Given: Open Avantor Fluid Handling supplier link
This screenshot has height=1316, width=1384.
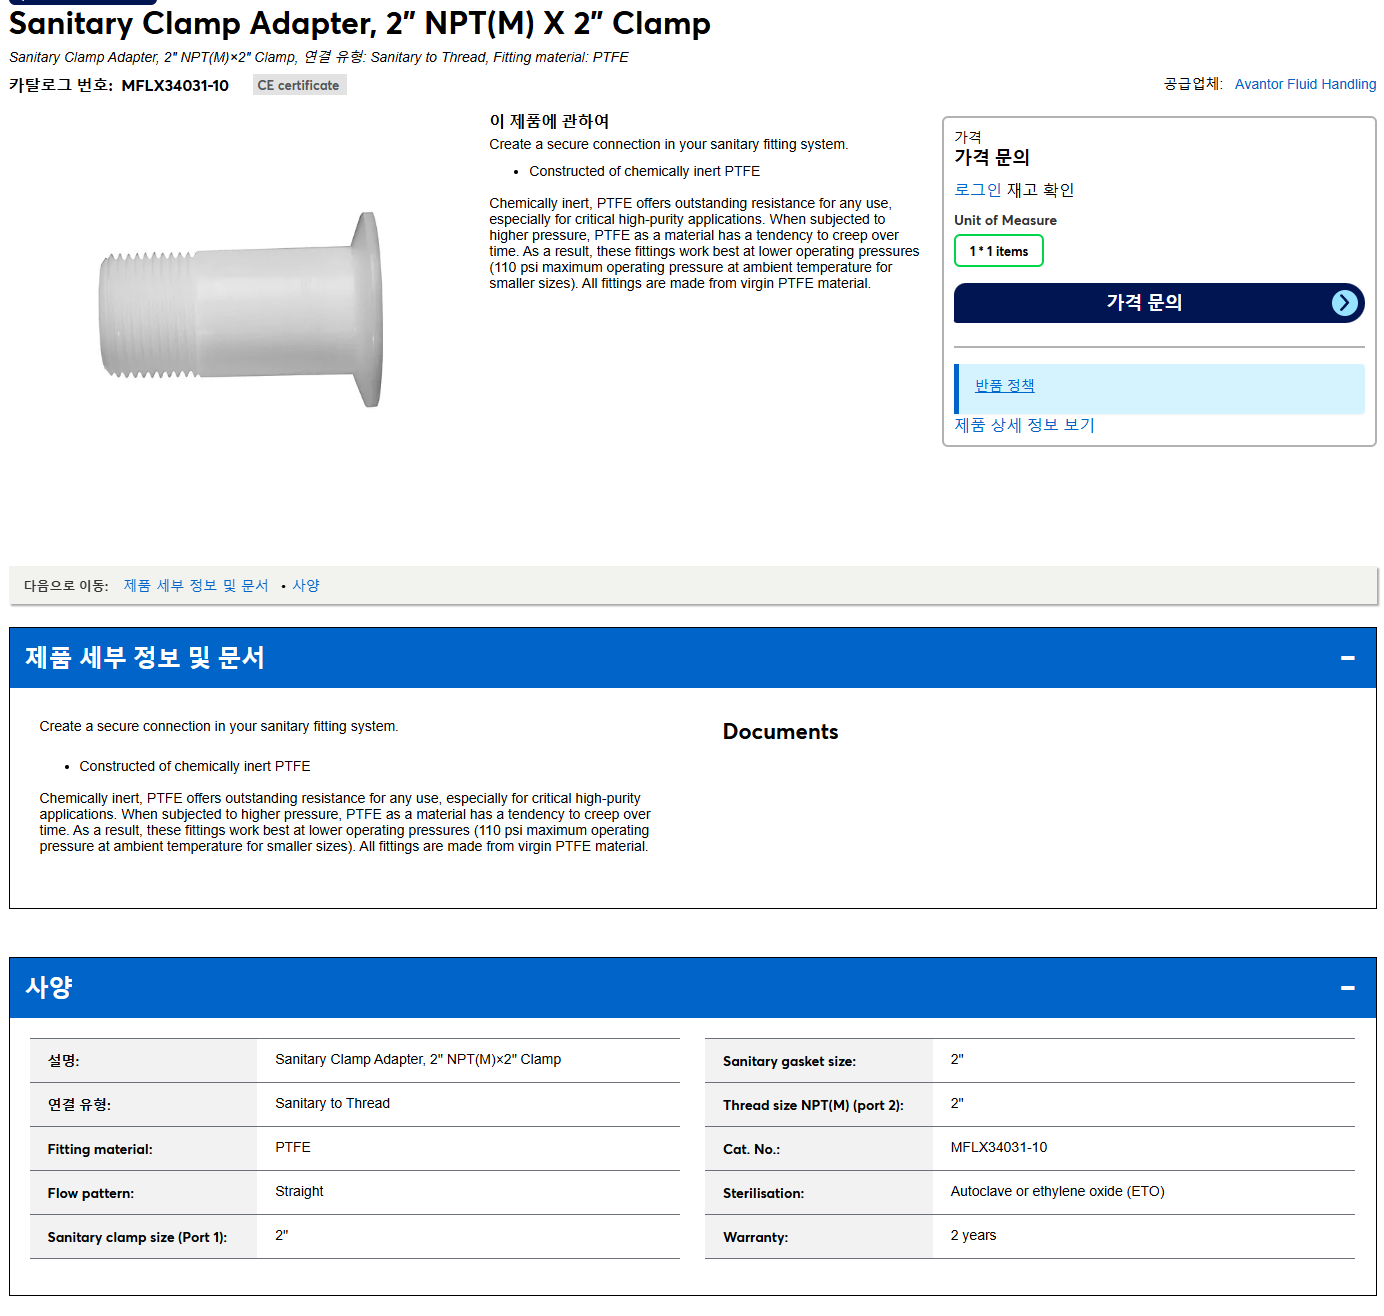Looking at the screenshot, I should 1305,84.
